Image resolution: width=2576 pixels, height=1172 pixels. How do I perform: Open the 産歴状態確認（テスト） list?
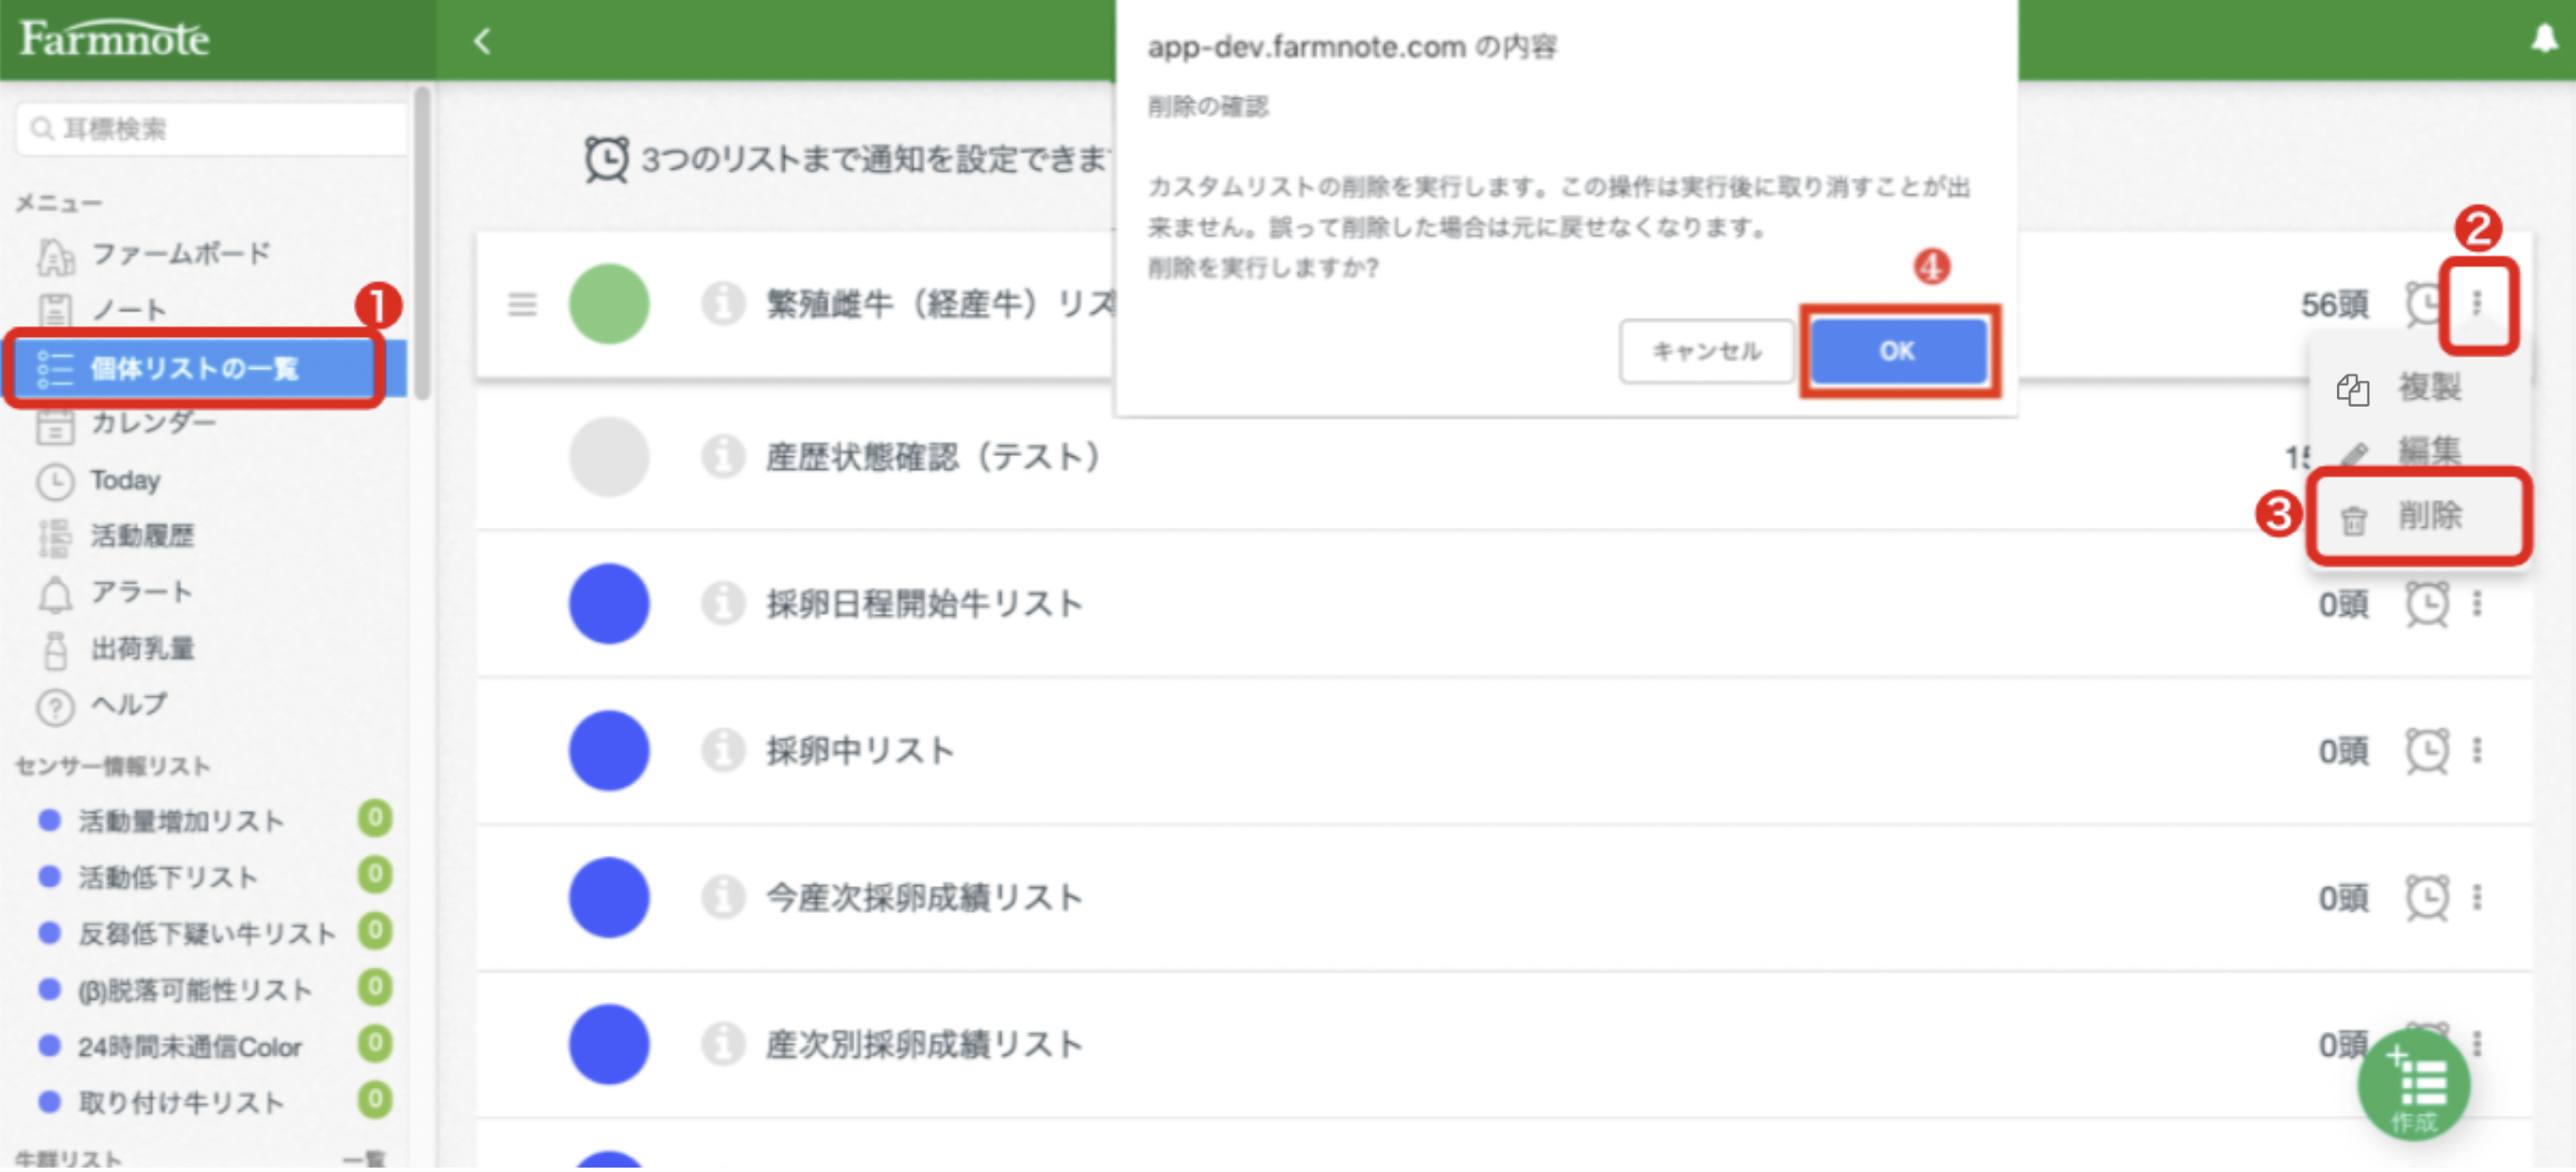[x=934, y=458]
